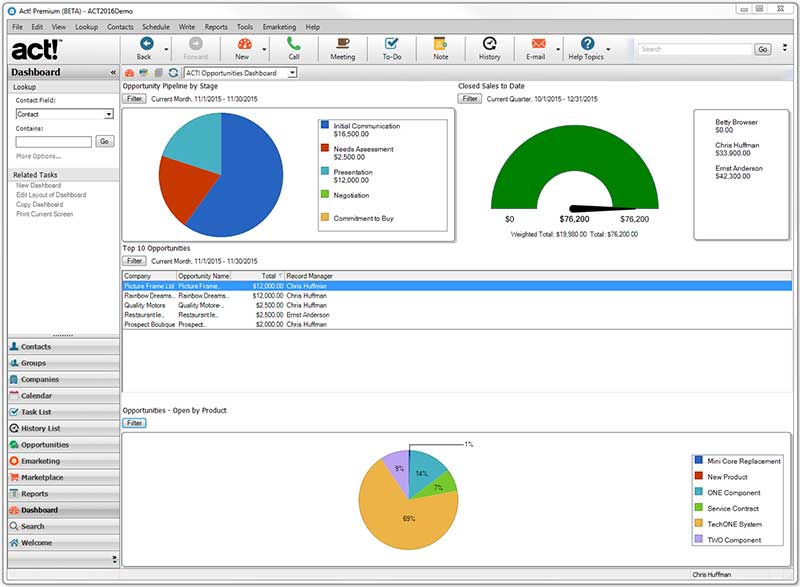
Task: Create a To-Do with the checkmark icon
Action: click(391, 44)
